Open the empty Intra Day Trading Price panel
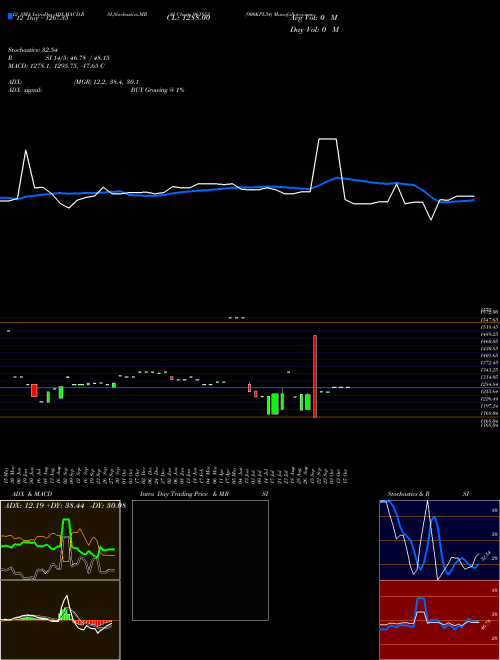Image resolution: width=500 pixels, height=660 pixels. coord(200,560)
